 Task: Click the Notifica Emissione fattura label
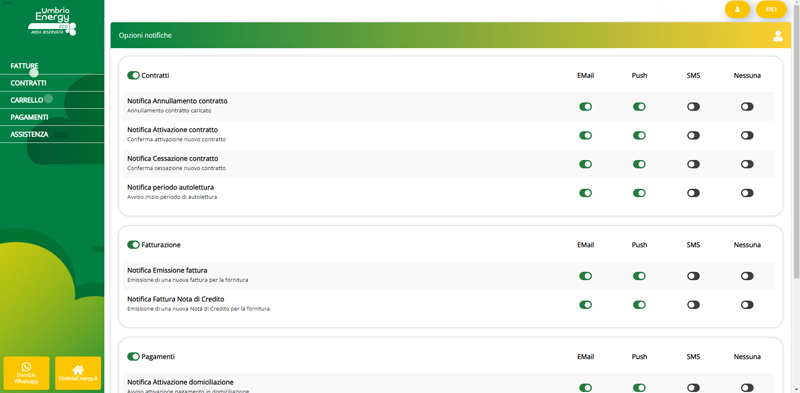click(x=167, y=271)
